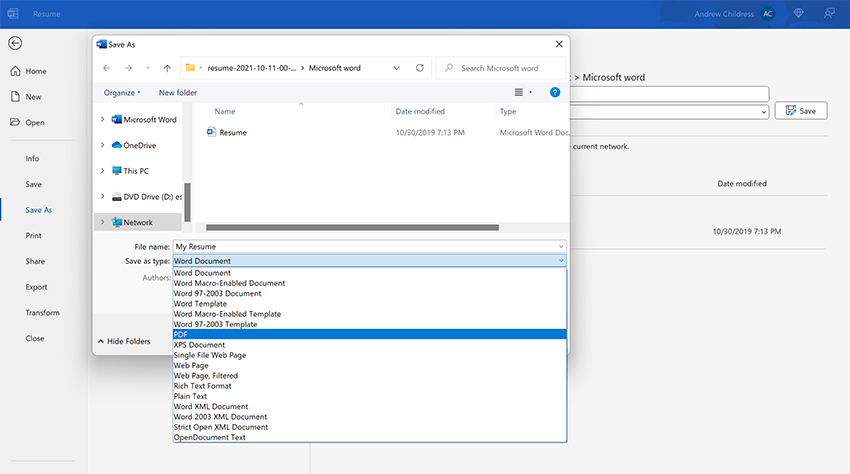The height and width of the screenshot is (474, 850).
Task: Open the Info page in sidebar
Action: (x=33, y=158)
